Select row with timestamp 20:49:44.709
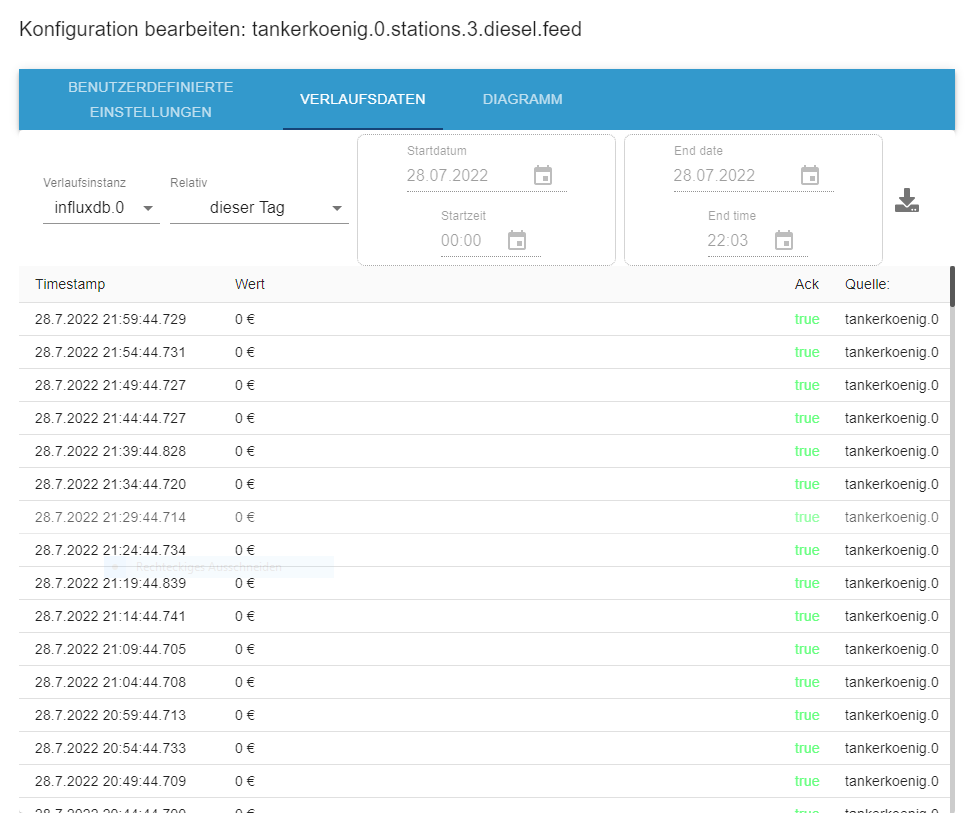The width and height of the screenshot is (970, 814). pyautogui.click(x=484, y=781)
